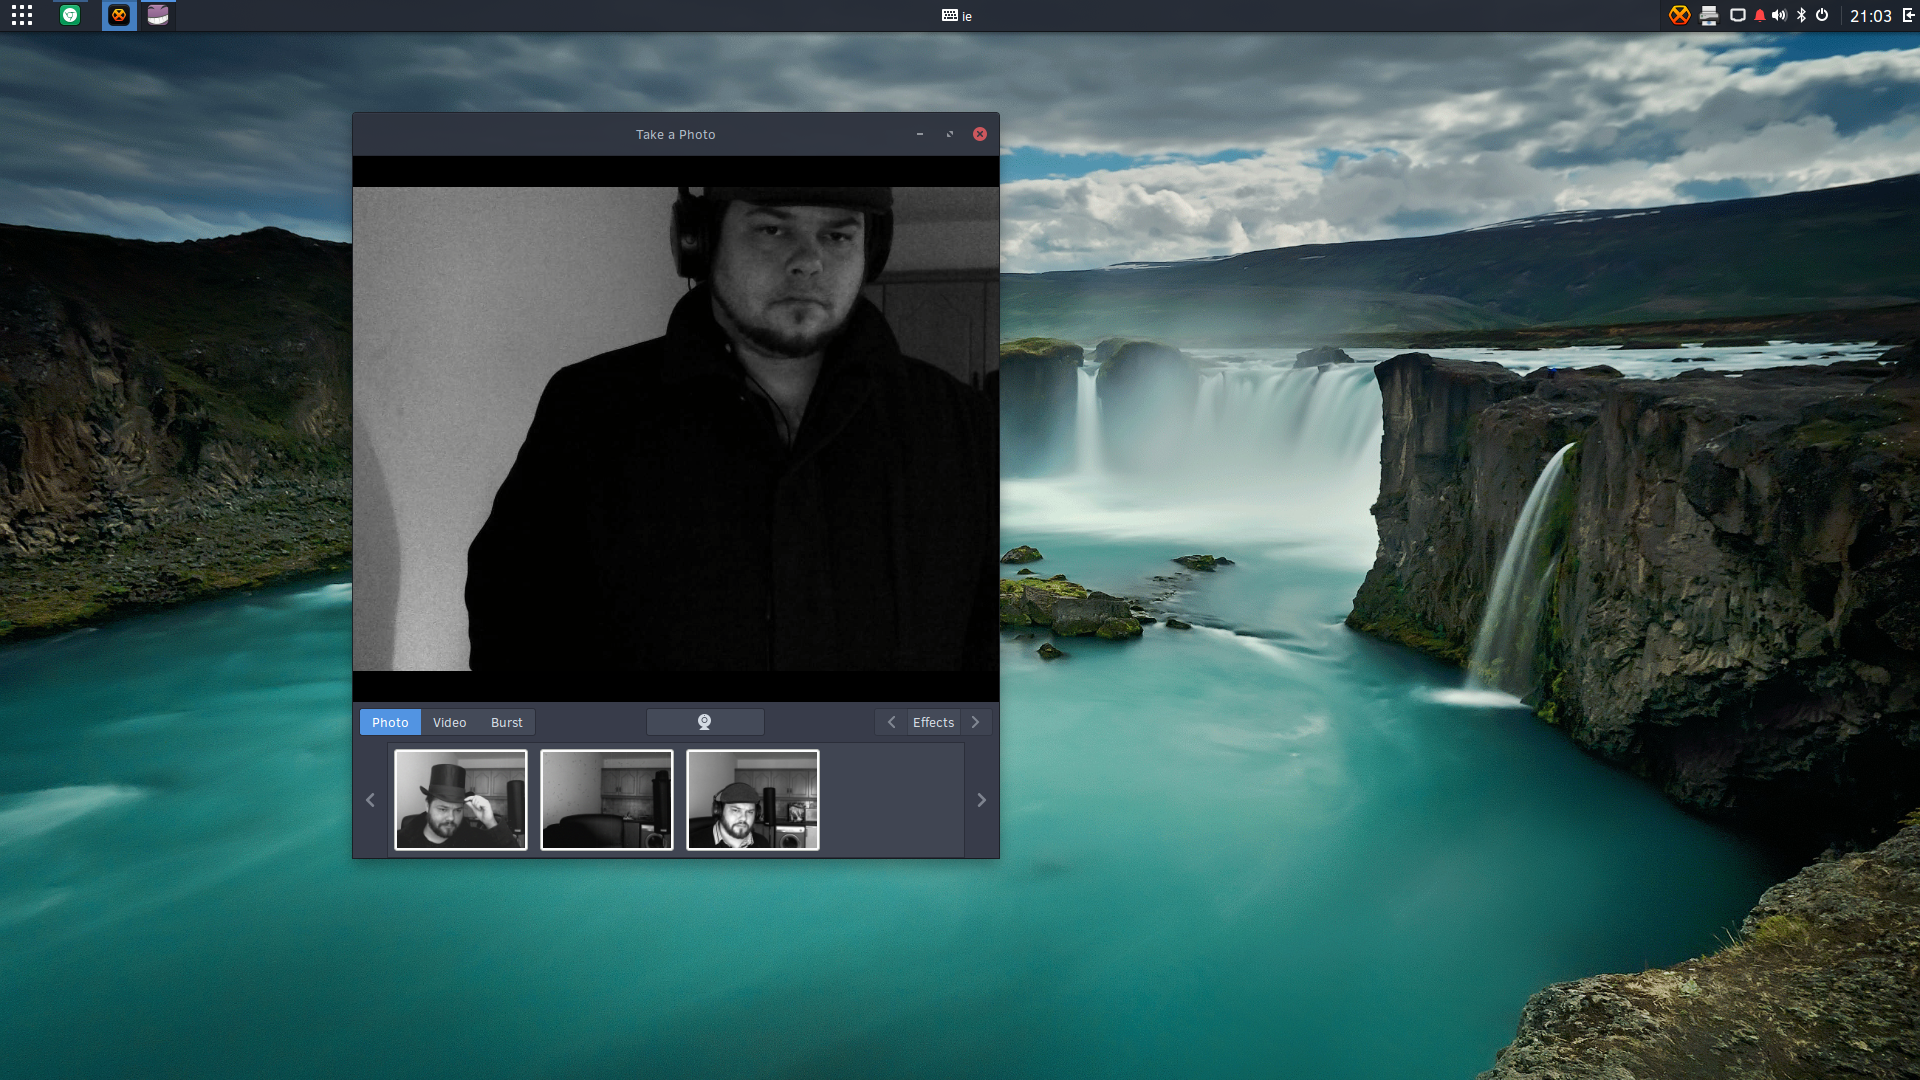Select Photo mode

click(x=390, y=722)
